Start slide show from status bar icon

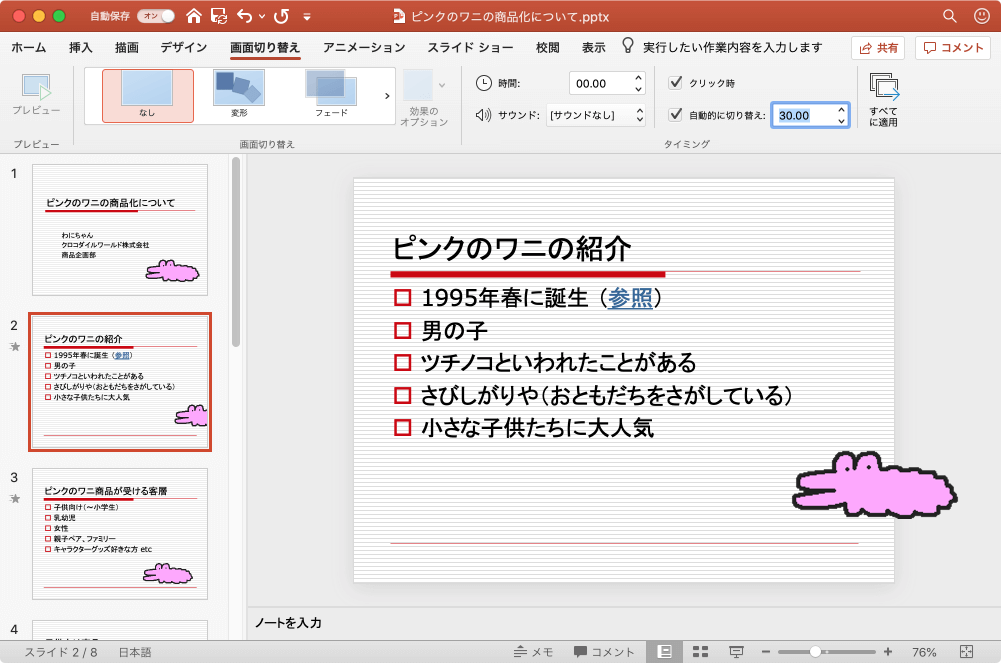[736, 652]
